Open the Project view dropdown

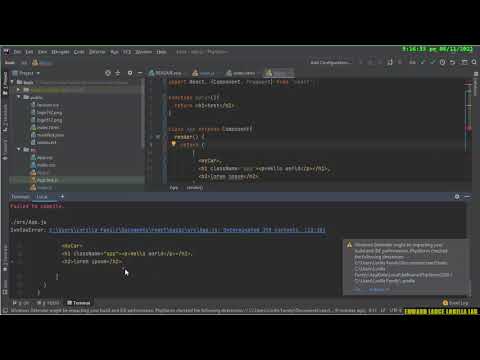coord(26,73)
